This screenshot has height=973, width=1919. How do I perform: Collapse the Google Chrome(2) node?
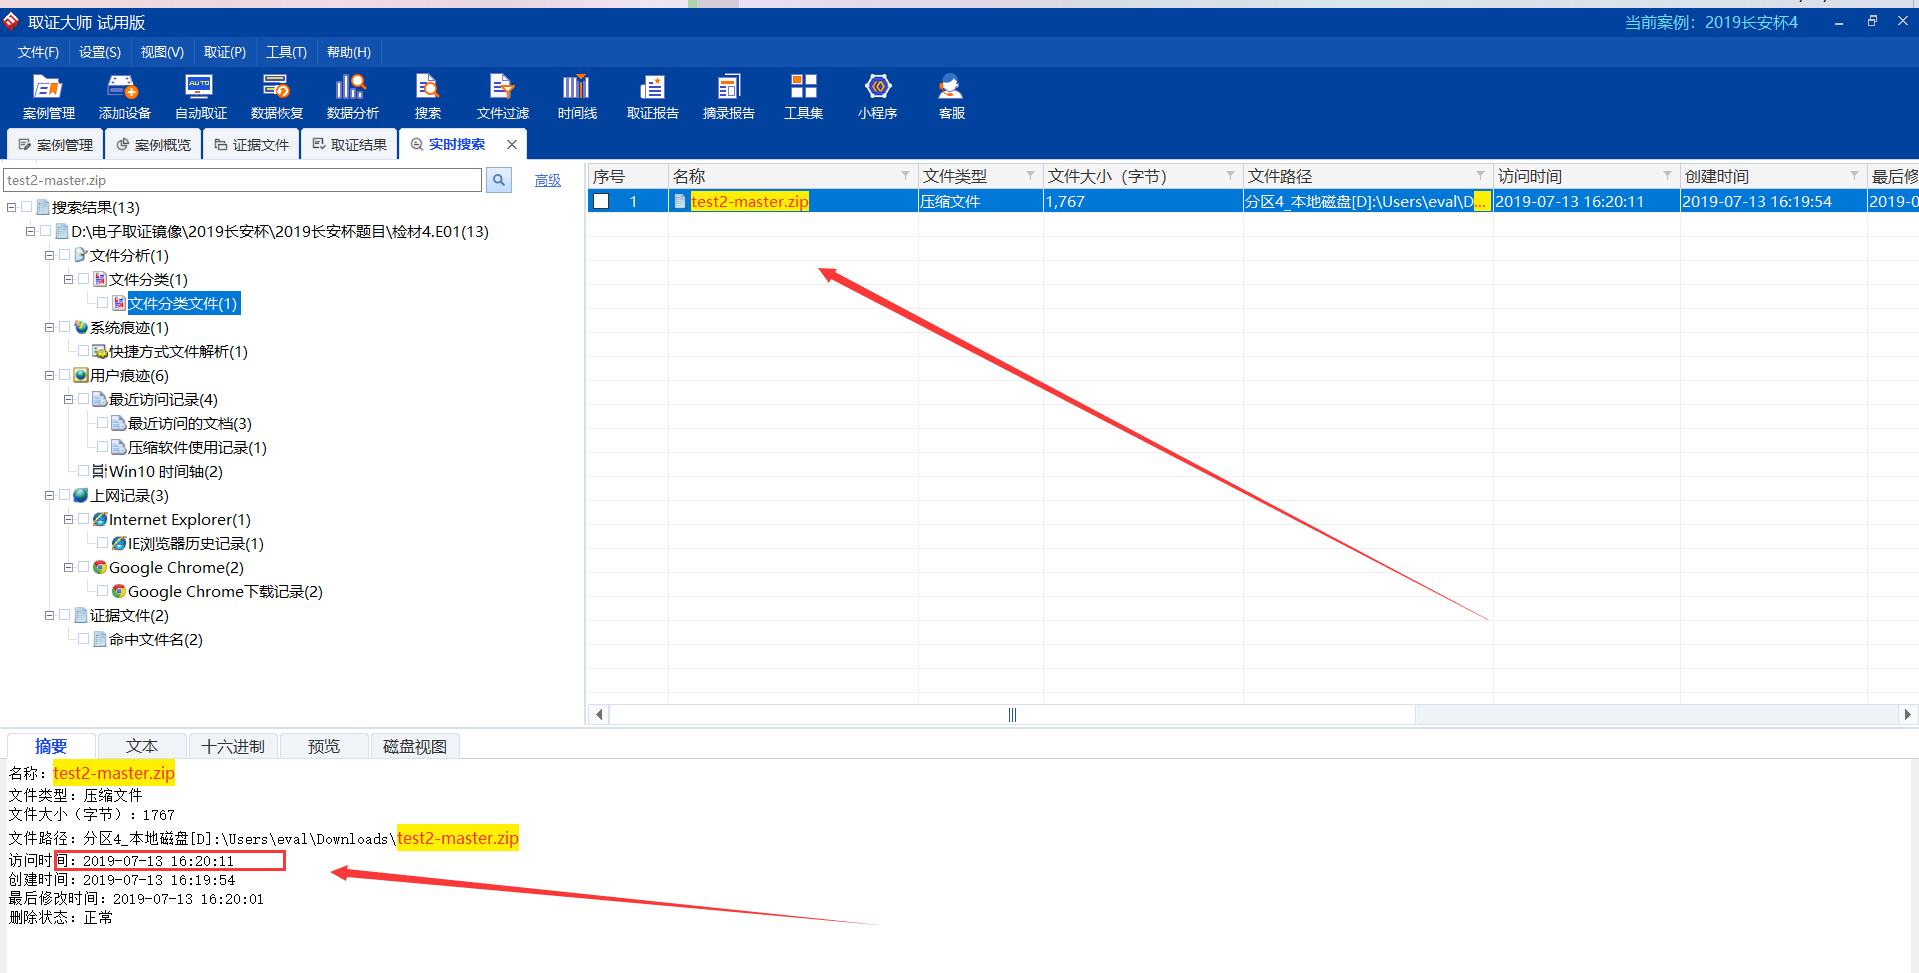[x=68, y=567]
